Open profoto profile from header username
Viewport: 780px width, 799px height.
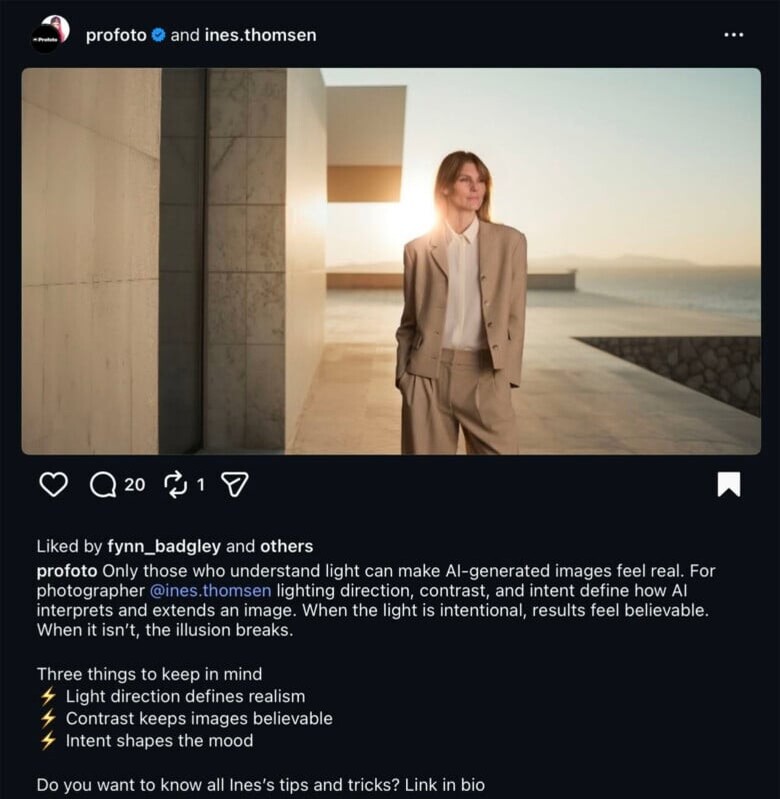pos(116,35)
